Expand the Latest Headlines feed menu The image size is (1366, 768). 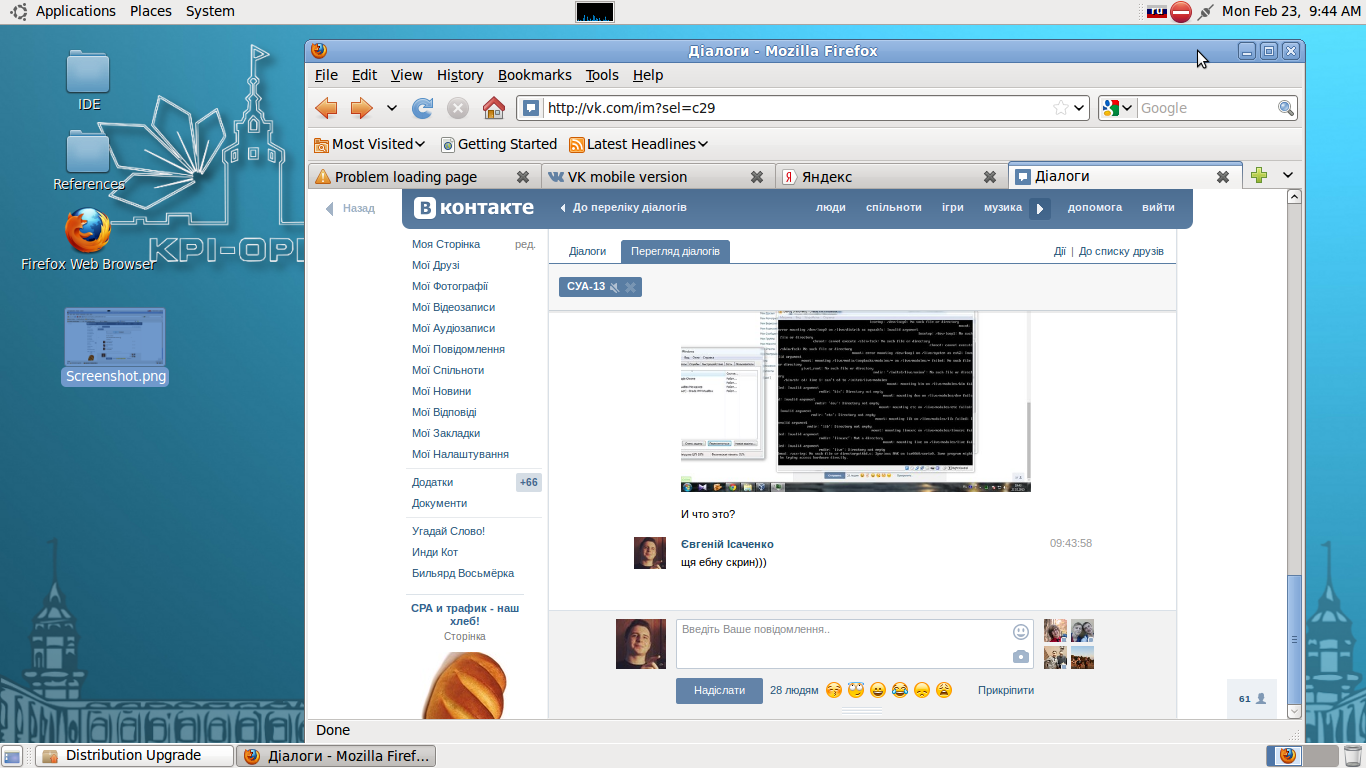click(x=639, y=144)
